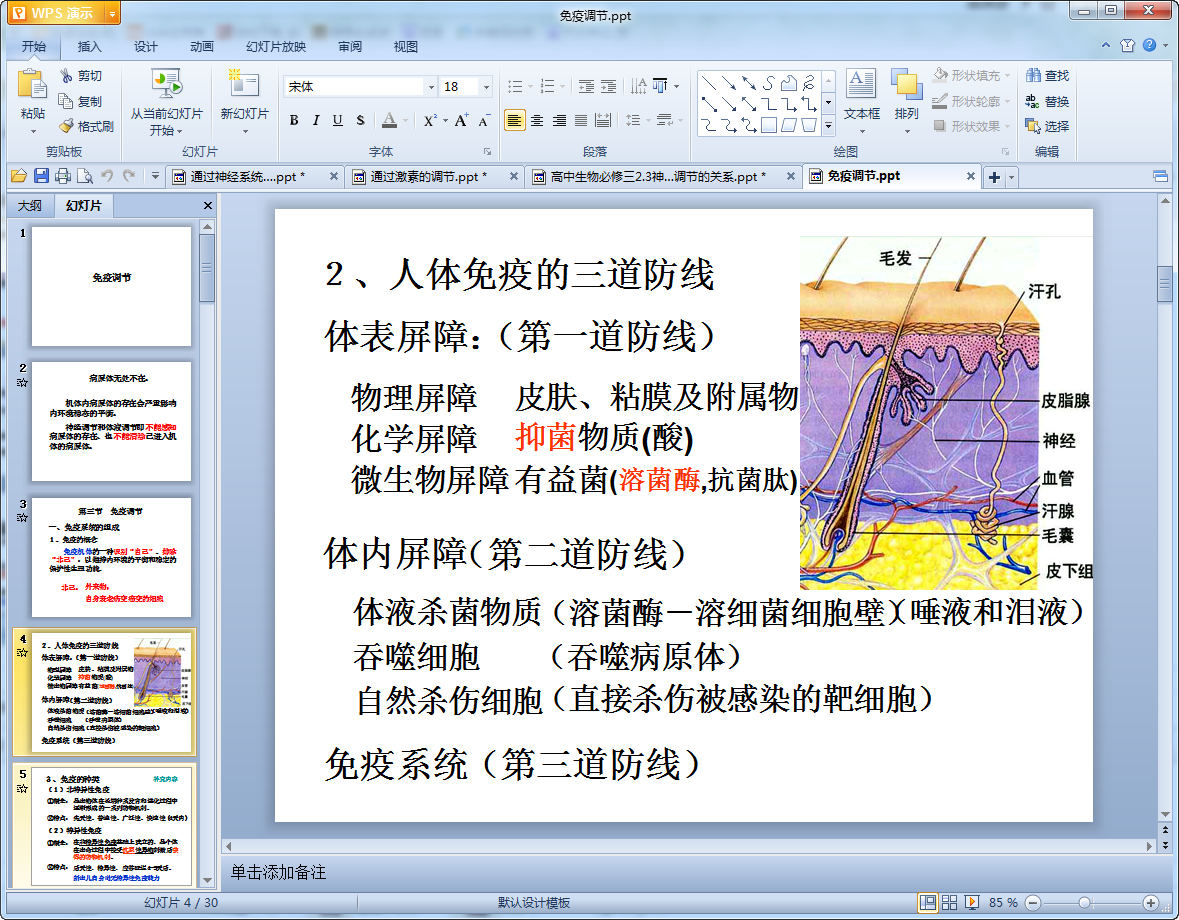The width and height of the screenshot is (1179, 920).
Task: Click the Copy (复制) icon
Action: coord(66,101)
